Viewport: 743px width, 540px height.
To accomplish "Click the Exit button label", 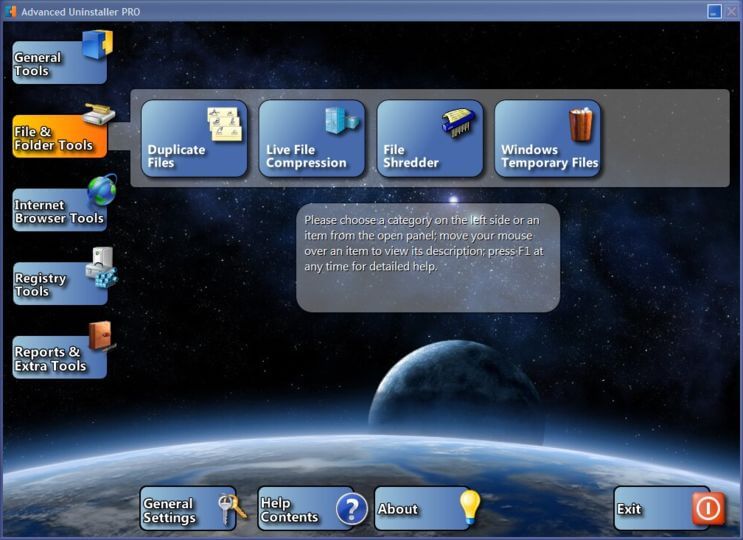I will [x=628, y=509].
